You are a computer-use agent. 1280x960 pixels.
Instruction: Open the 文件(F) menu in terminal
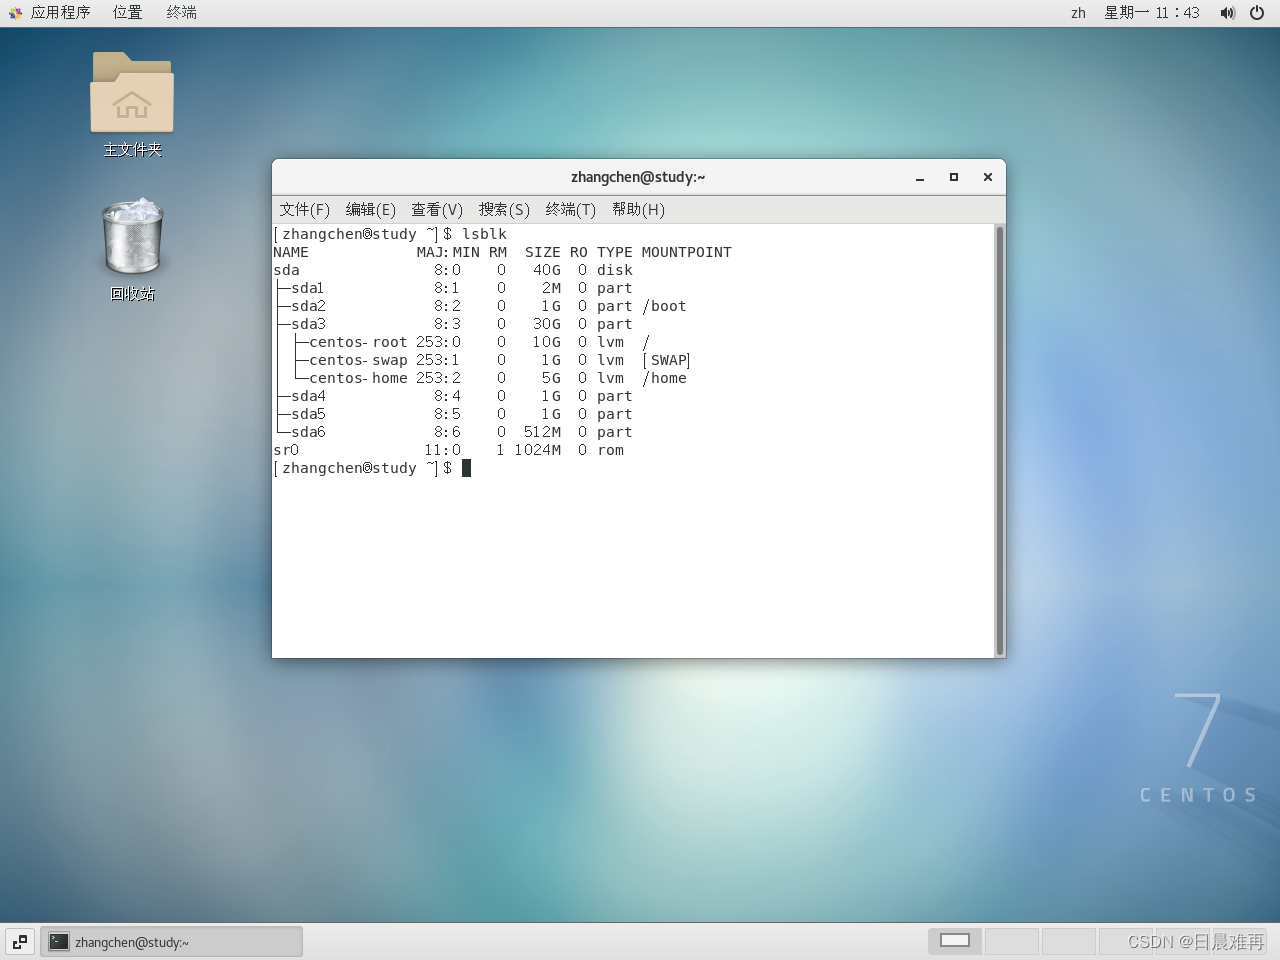[x=305, y=209]
